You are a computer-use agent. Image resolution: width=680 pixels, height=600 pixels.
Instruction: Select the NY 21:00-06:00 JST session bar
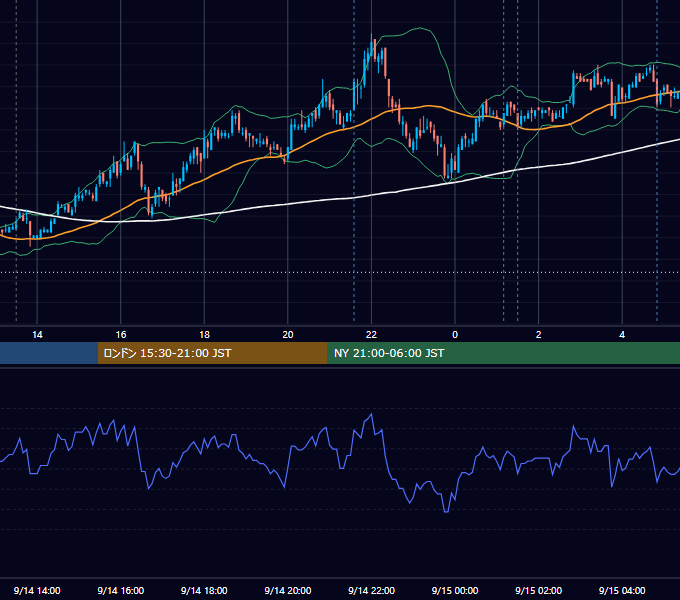(503, 353)
